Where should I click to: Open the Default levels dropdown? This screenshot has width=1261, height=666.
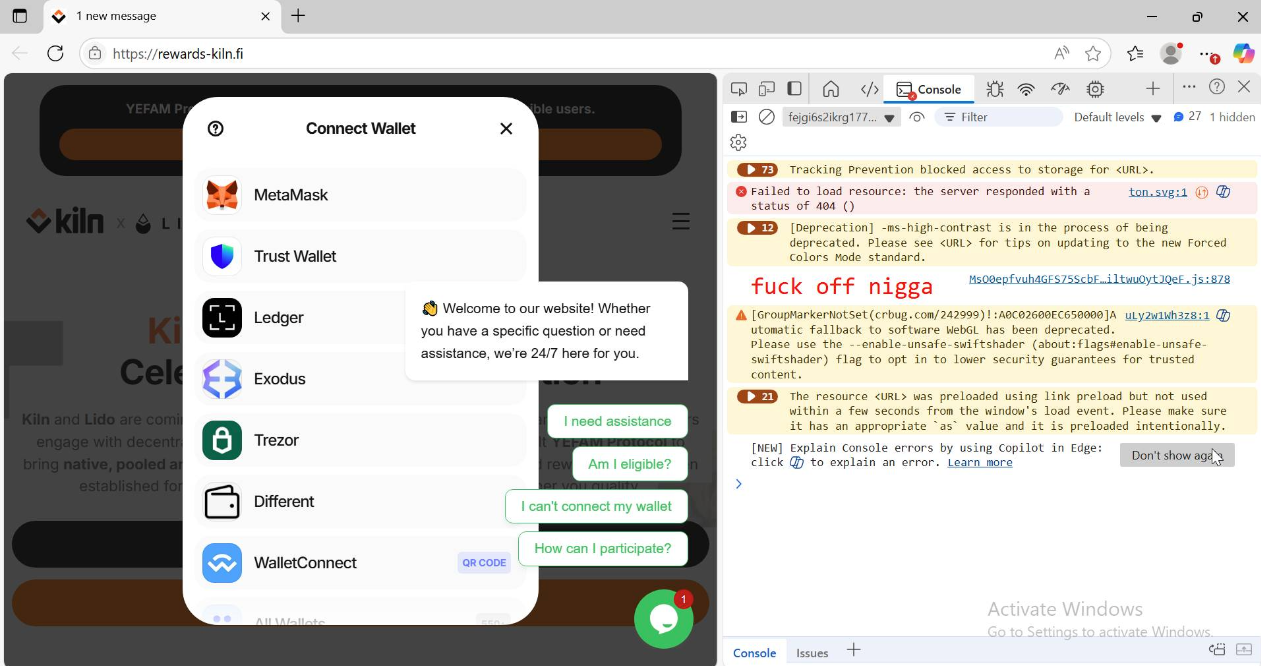(1118, 117)
